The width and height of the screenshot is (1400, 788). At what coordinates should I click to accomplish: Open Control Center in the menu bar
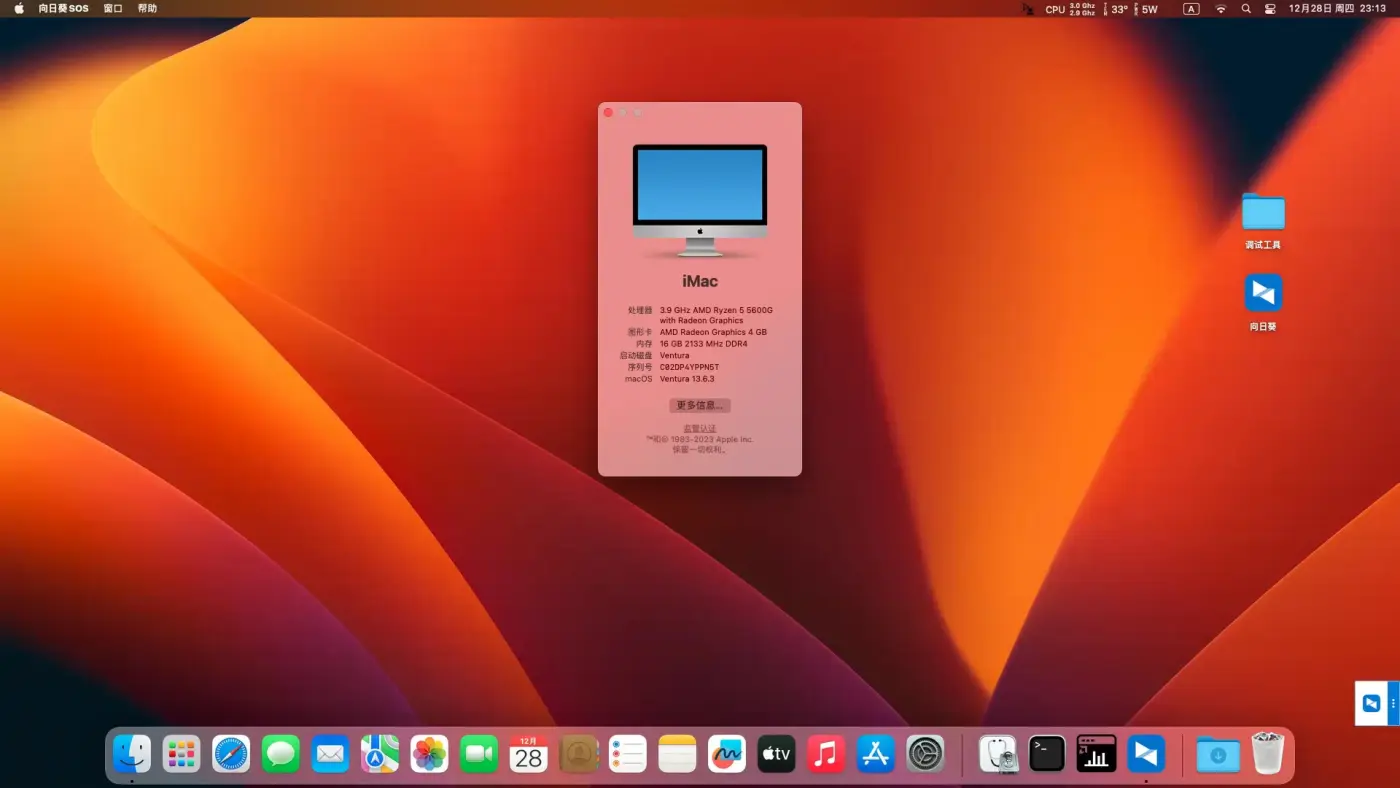tap(1270, 9)
